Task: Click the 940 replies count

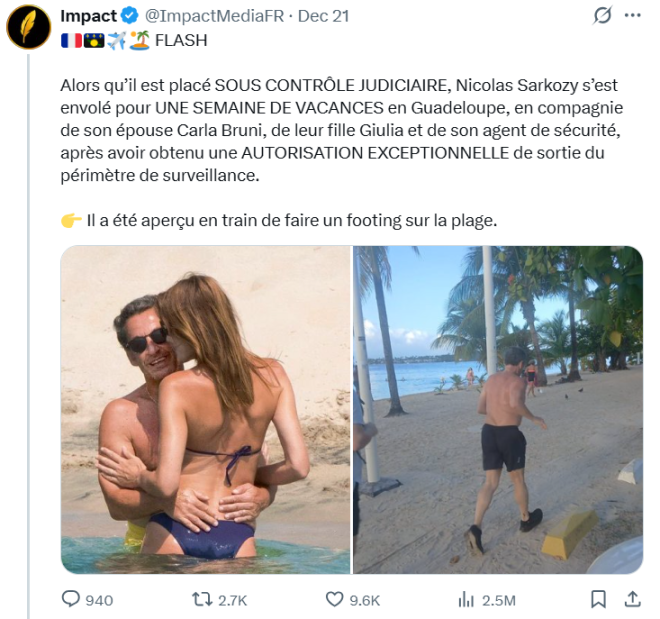Action: (99, 600)
